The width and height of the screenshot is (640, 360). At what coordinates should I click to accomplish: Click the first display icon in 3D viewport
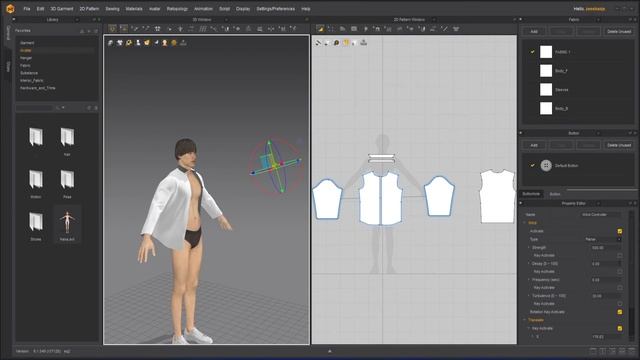(111, 42)
